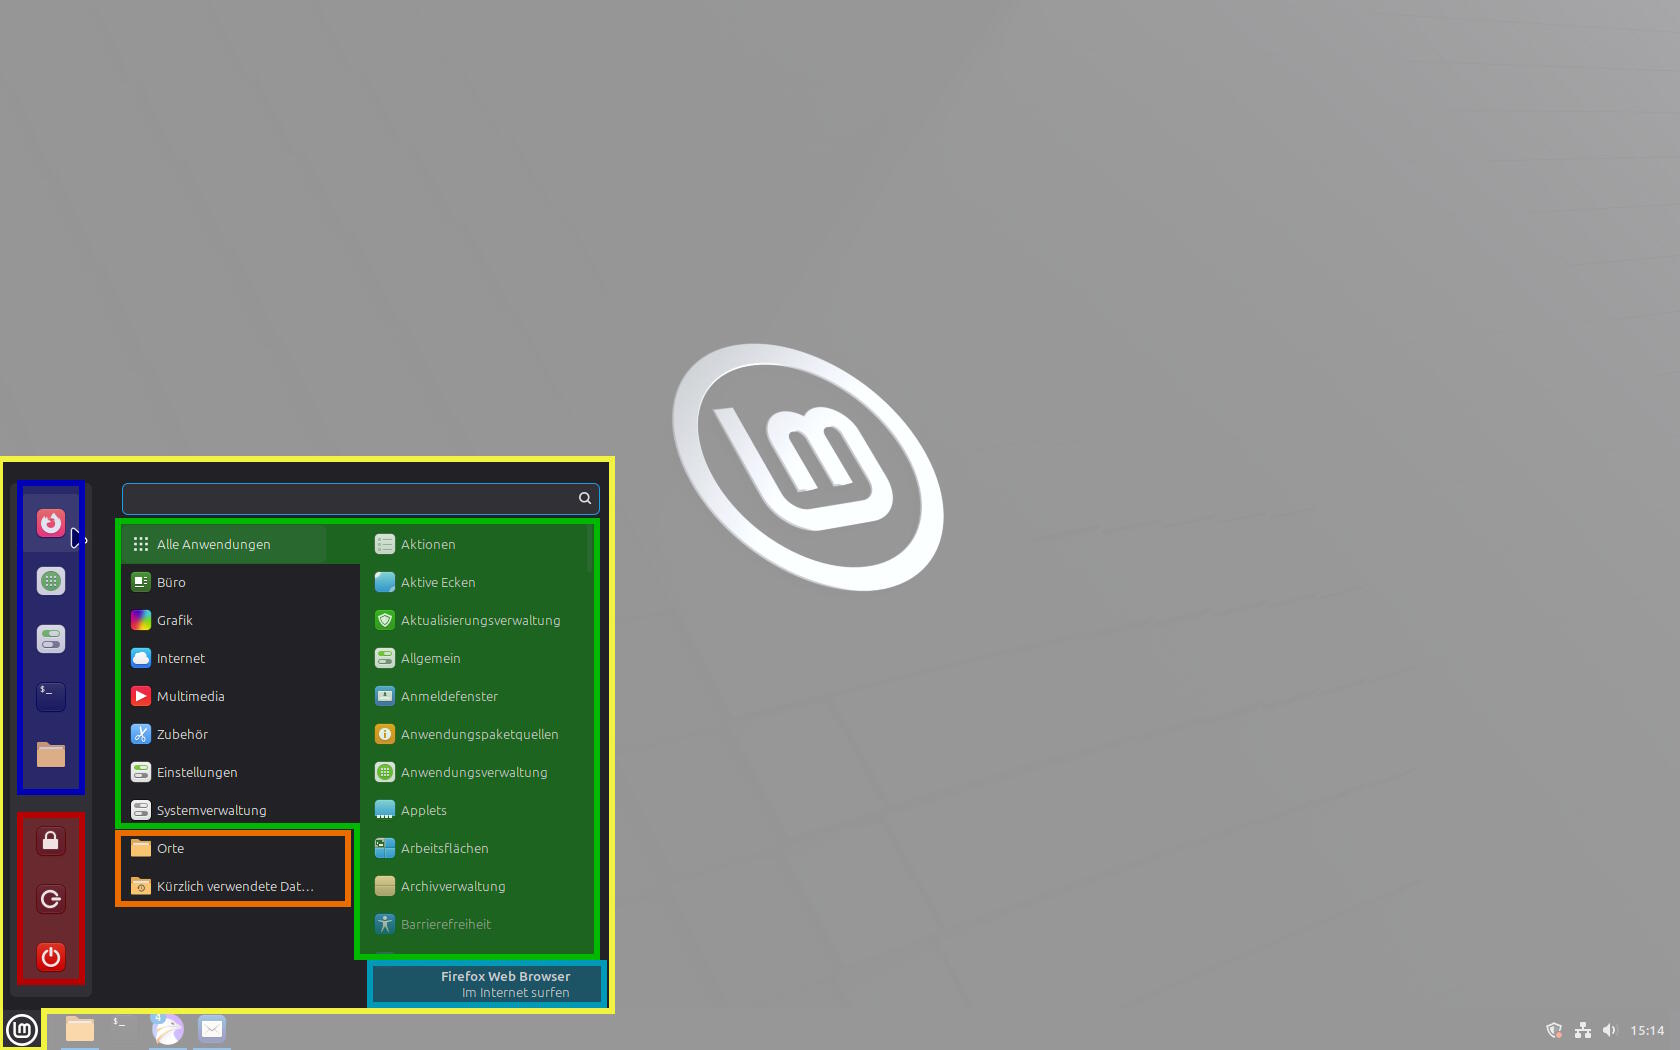Open Orte places entry
1680x1050 pixels.
click(235, 848)
